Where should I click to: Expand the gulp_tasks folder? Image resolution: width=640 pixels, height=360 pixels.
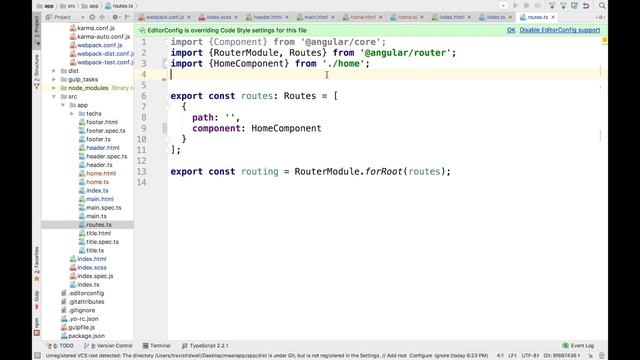pyautogui.click(x=53, y=79)
